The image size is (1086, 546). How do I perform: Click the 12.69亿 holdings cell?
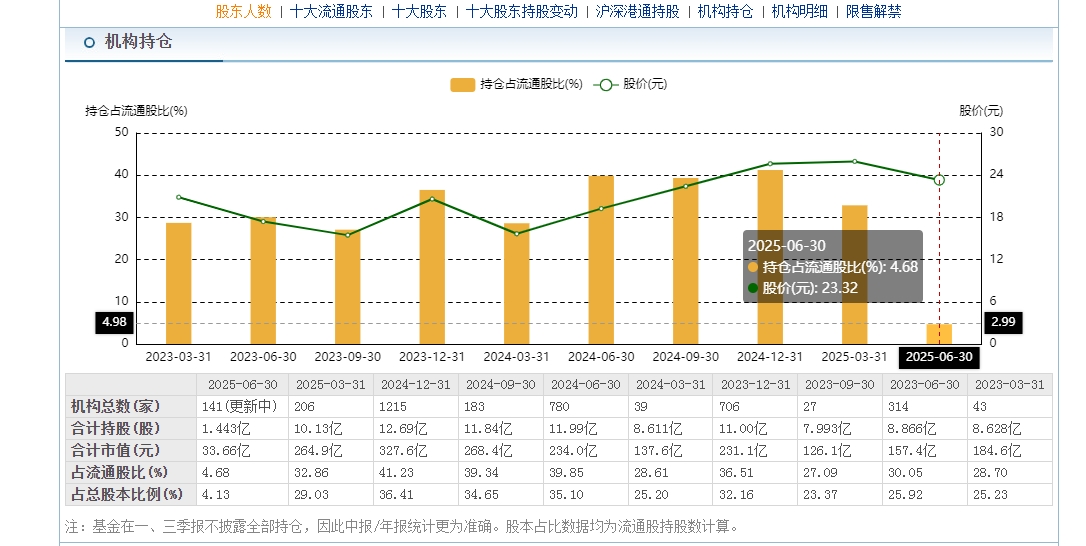pyautogui.click(x=416, y=428)
